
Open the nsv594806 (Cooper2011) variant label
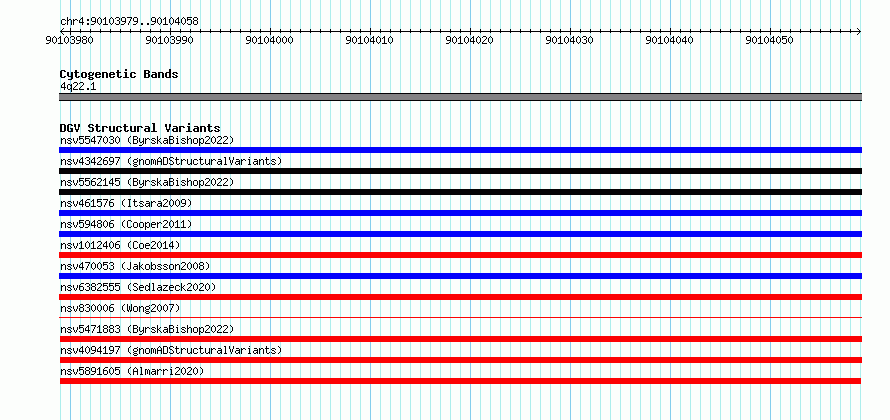(126, 224)
